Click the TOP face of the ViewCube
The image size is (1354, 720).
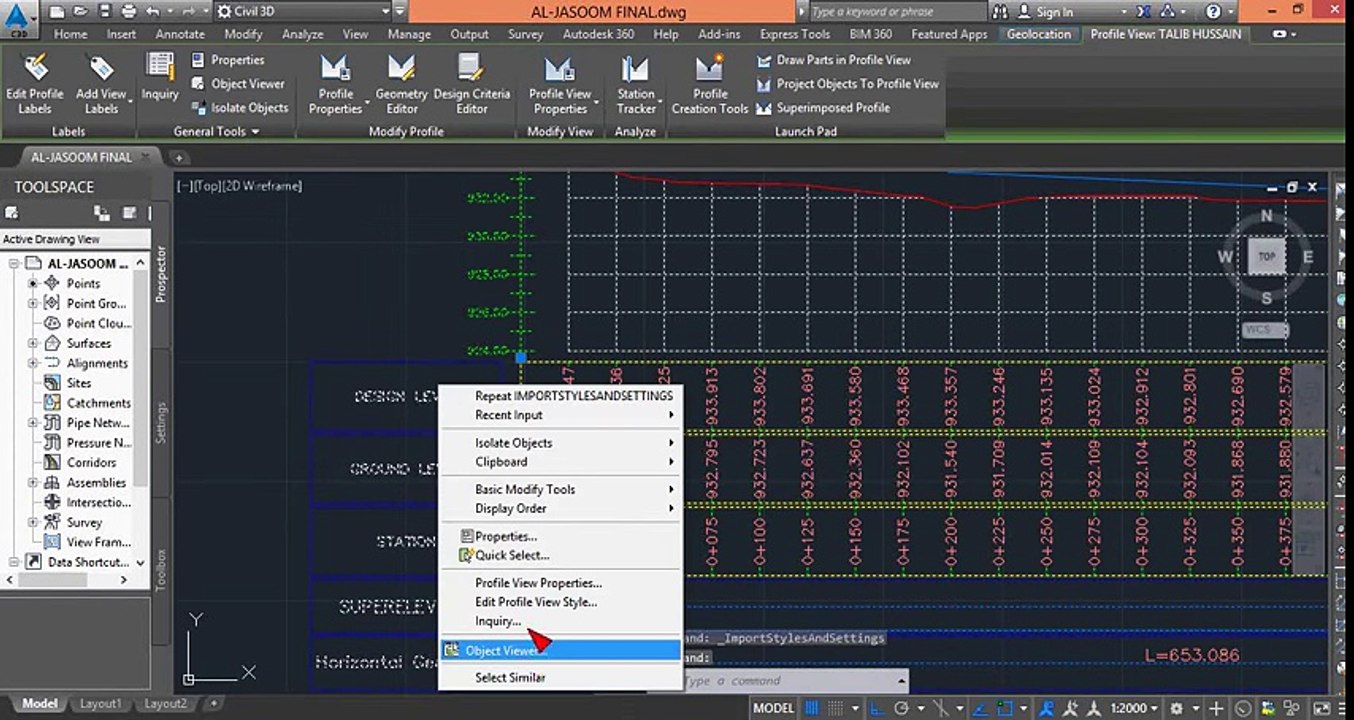(1267, 257)
